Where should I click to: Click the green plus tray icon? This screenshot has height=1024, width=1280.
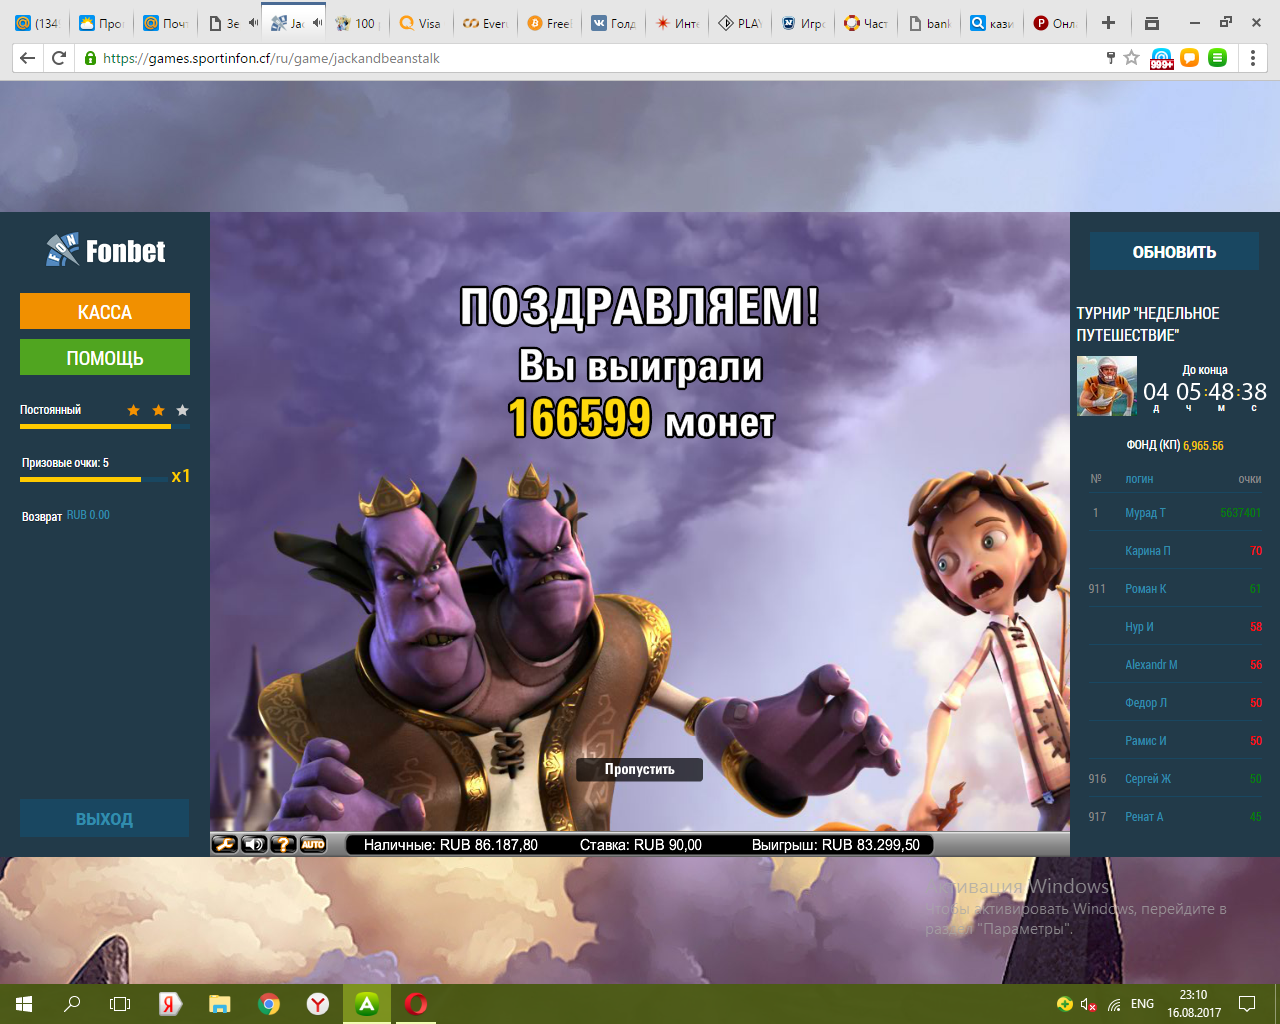[x=1064, y=1004]
